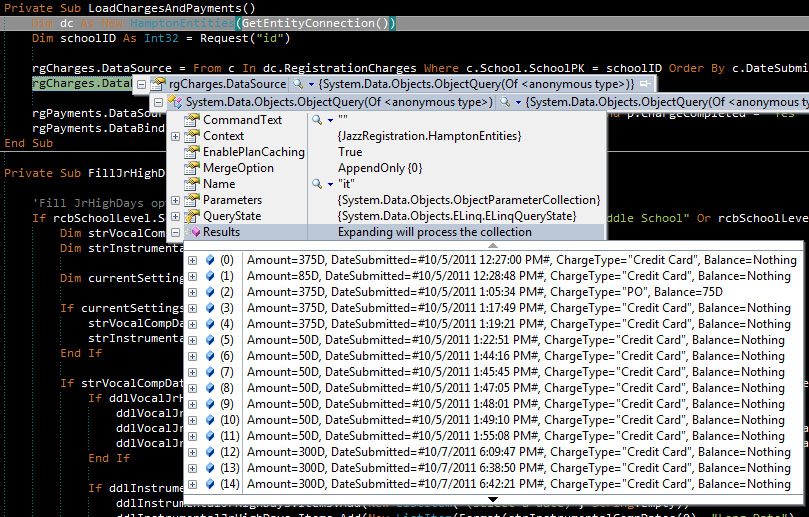Click GetEntityConnection() in the highlighted line
This screenshot has width=809, height=517.
(315, 23)
